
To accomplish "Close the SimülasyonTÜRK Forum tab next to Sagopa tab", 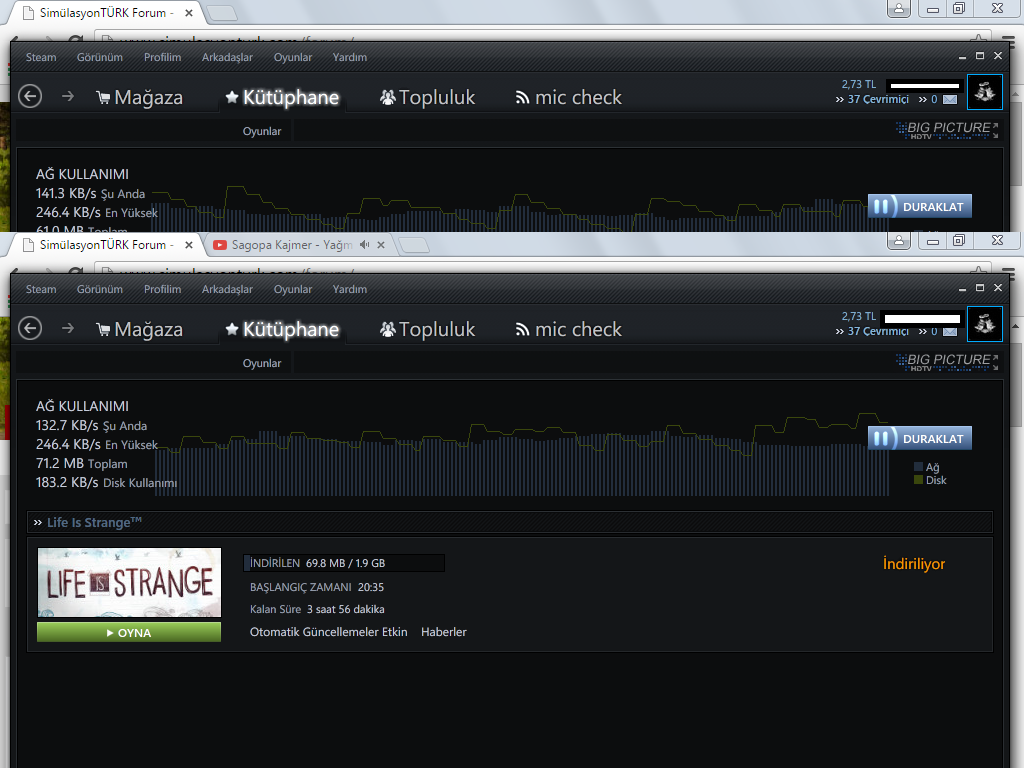I will point(189,245).
